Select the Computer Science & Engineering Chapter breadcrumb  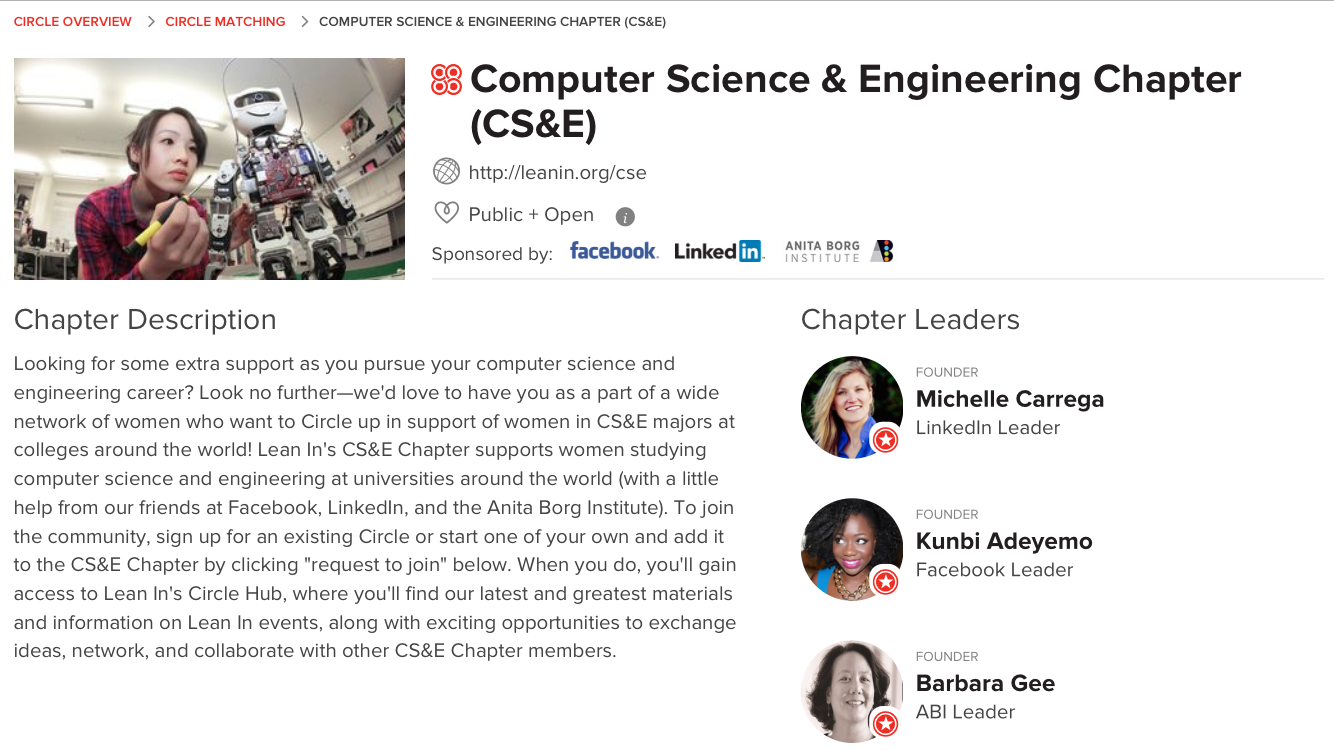click(x=492, y=21)
